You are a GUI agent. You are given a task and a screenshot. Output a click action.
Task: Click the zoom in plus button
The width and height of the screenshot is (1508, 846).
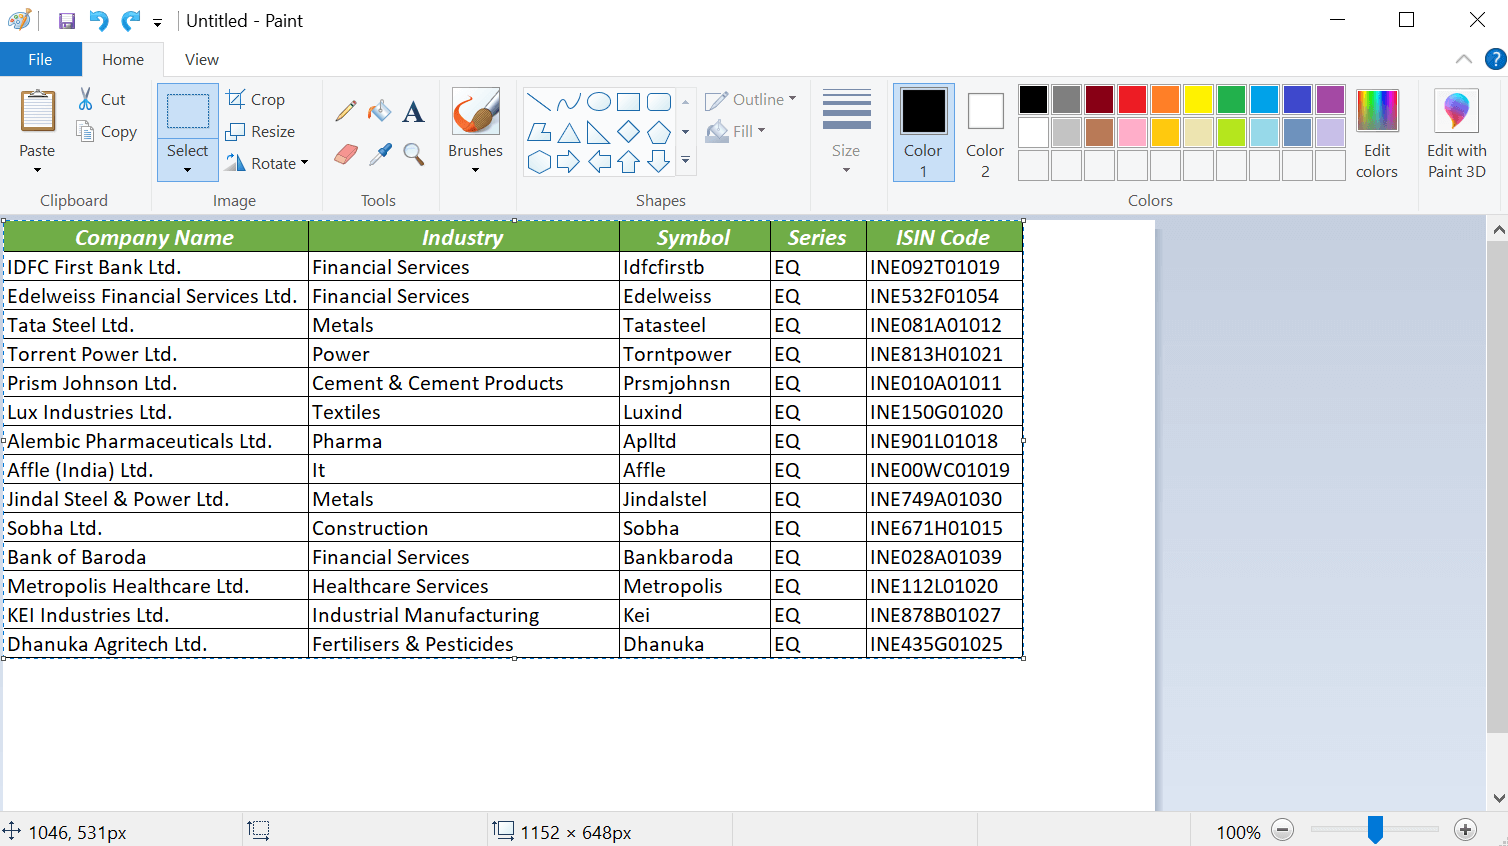pos(1465,830)
